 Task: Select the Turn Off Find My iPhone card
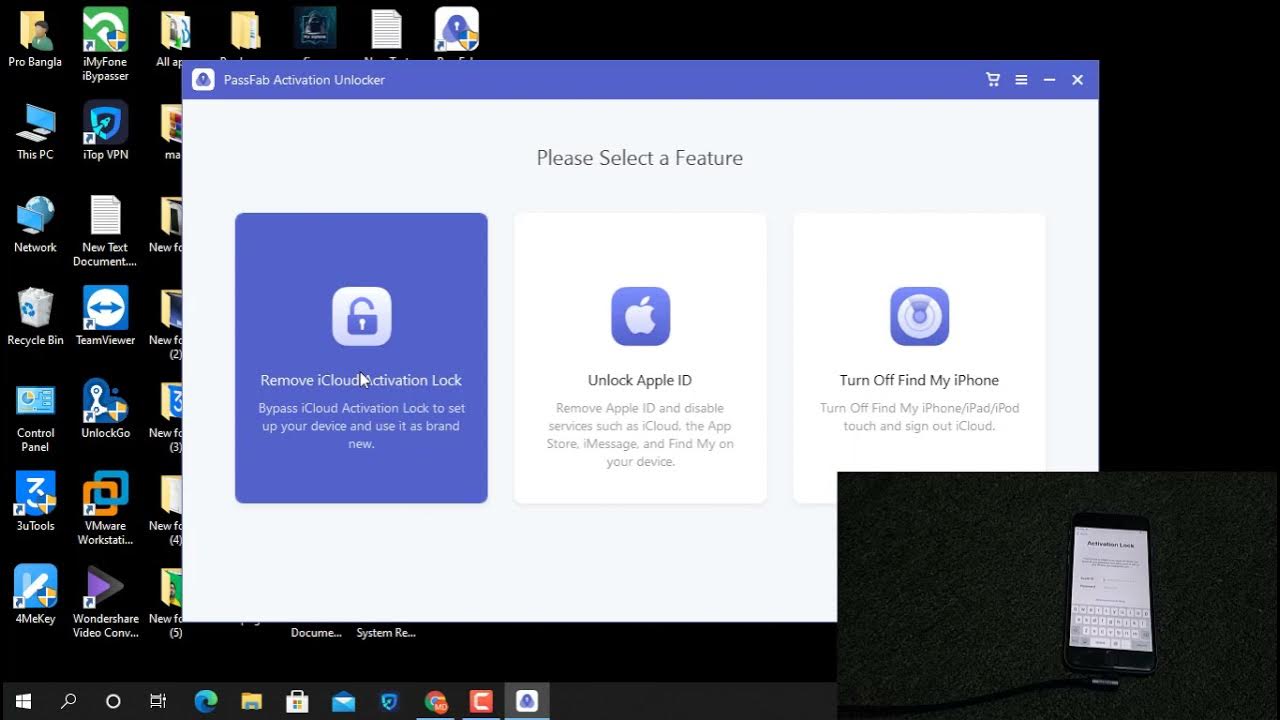coord(919,342)
